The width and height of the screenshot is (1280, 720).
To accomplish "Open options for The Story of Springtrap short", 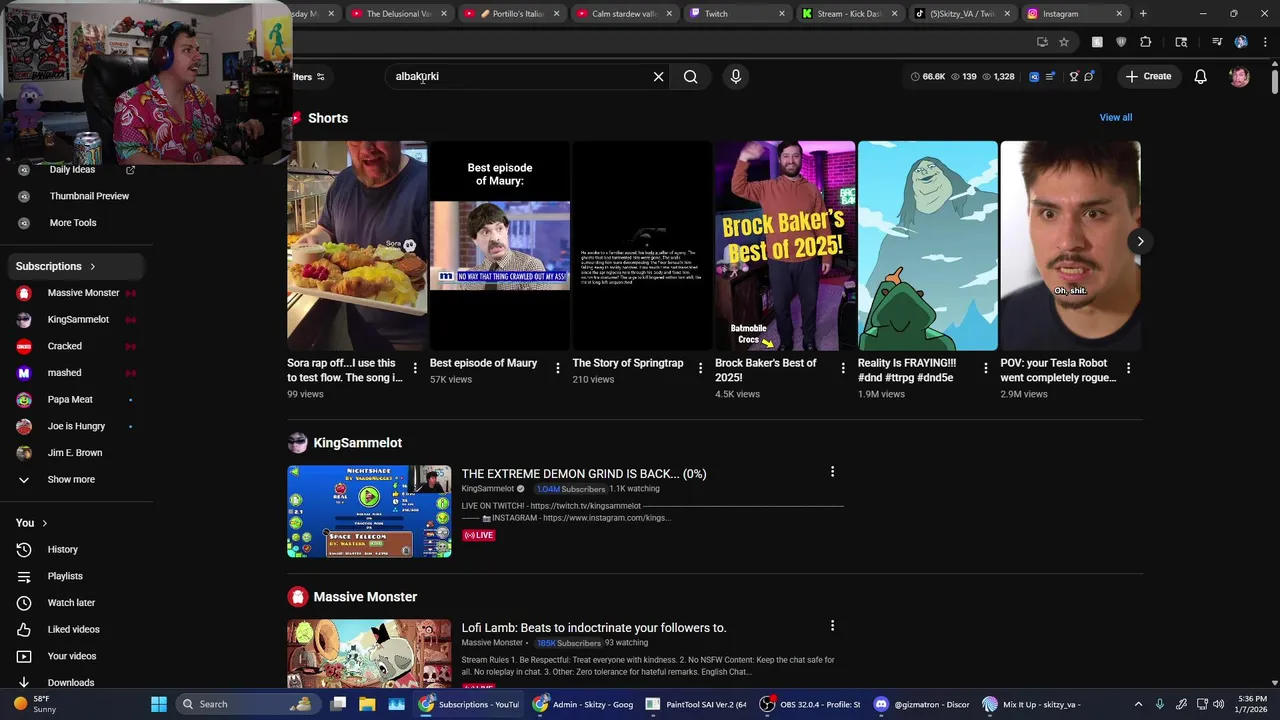I will pyautogui.click(x=700, y=368).
